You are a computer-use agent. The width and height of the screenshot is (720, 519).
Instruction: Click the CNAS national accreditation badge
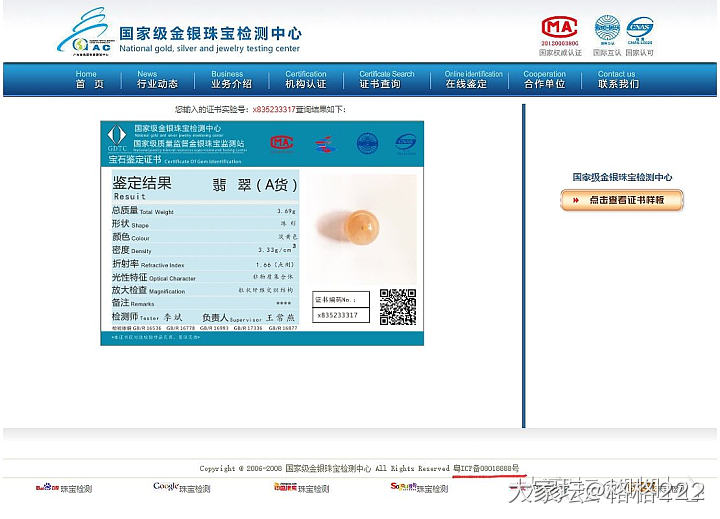click(640, 27)
